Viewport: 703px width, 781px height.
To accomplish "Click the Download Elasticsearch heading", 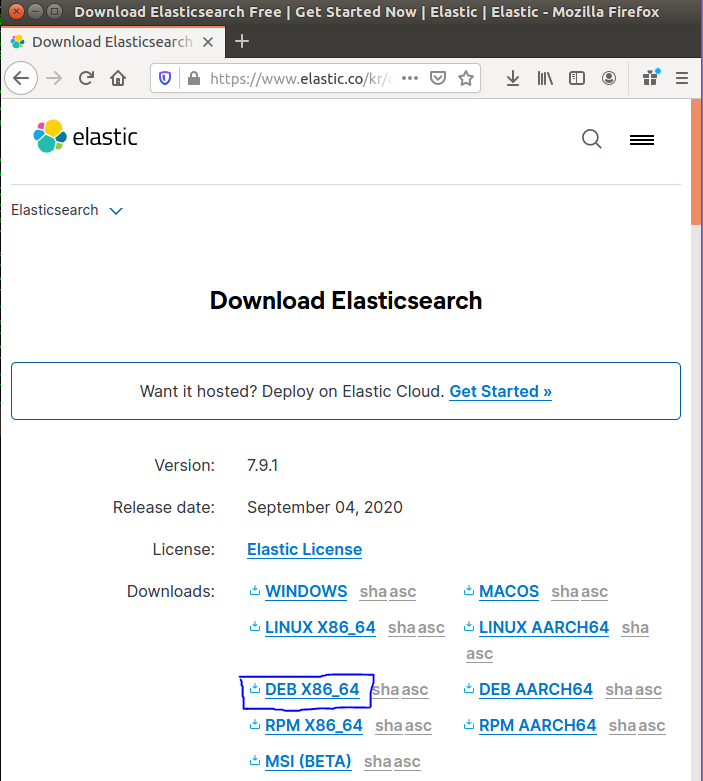I will click(x=346, y=301).
